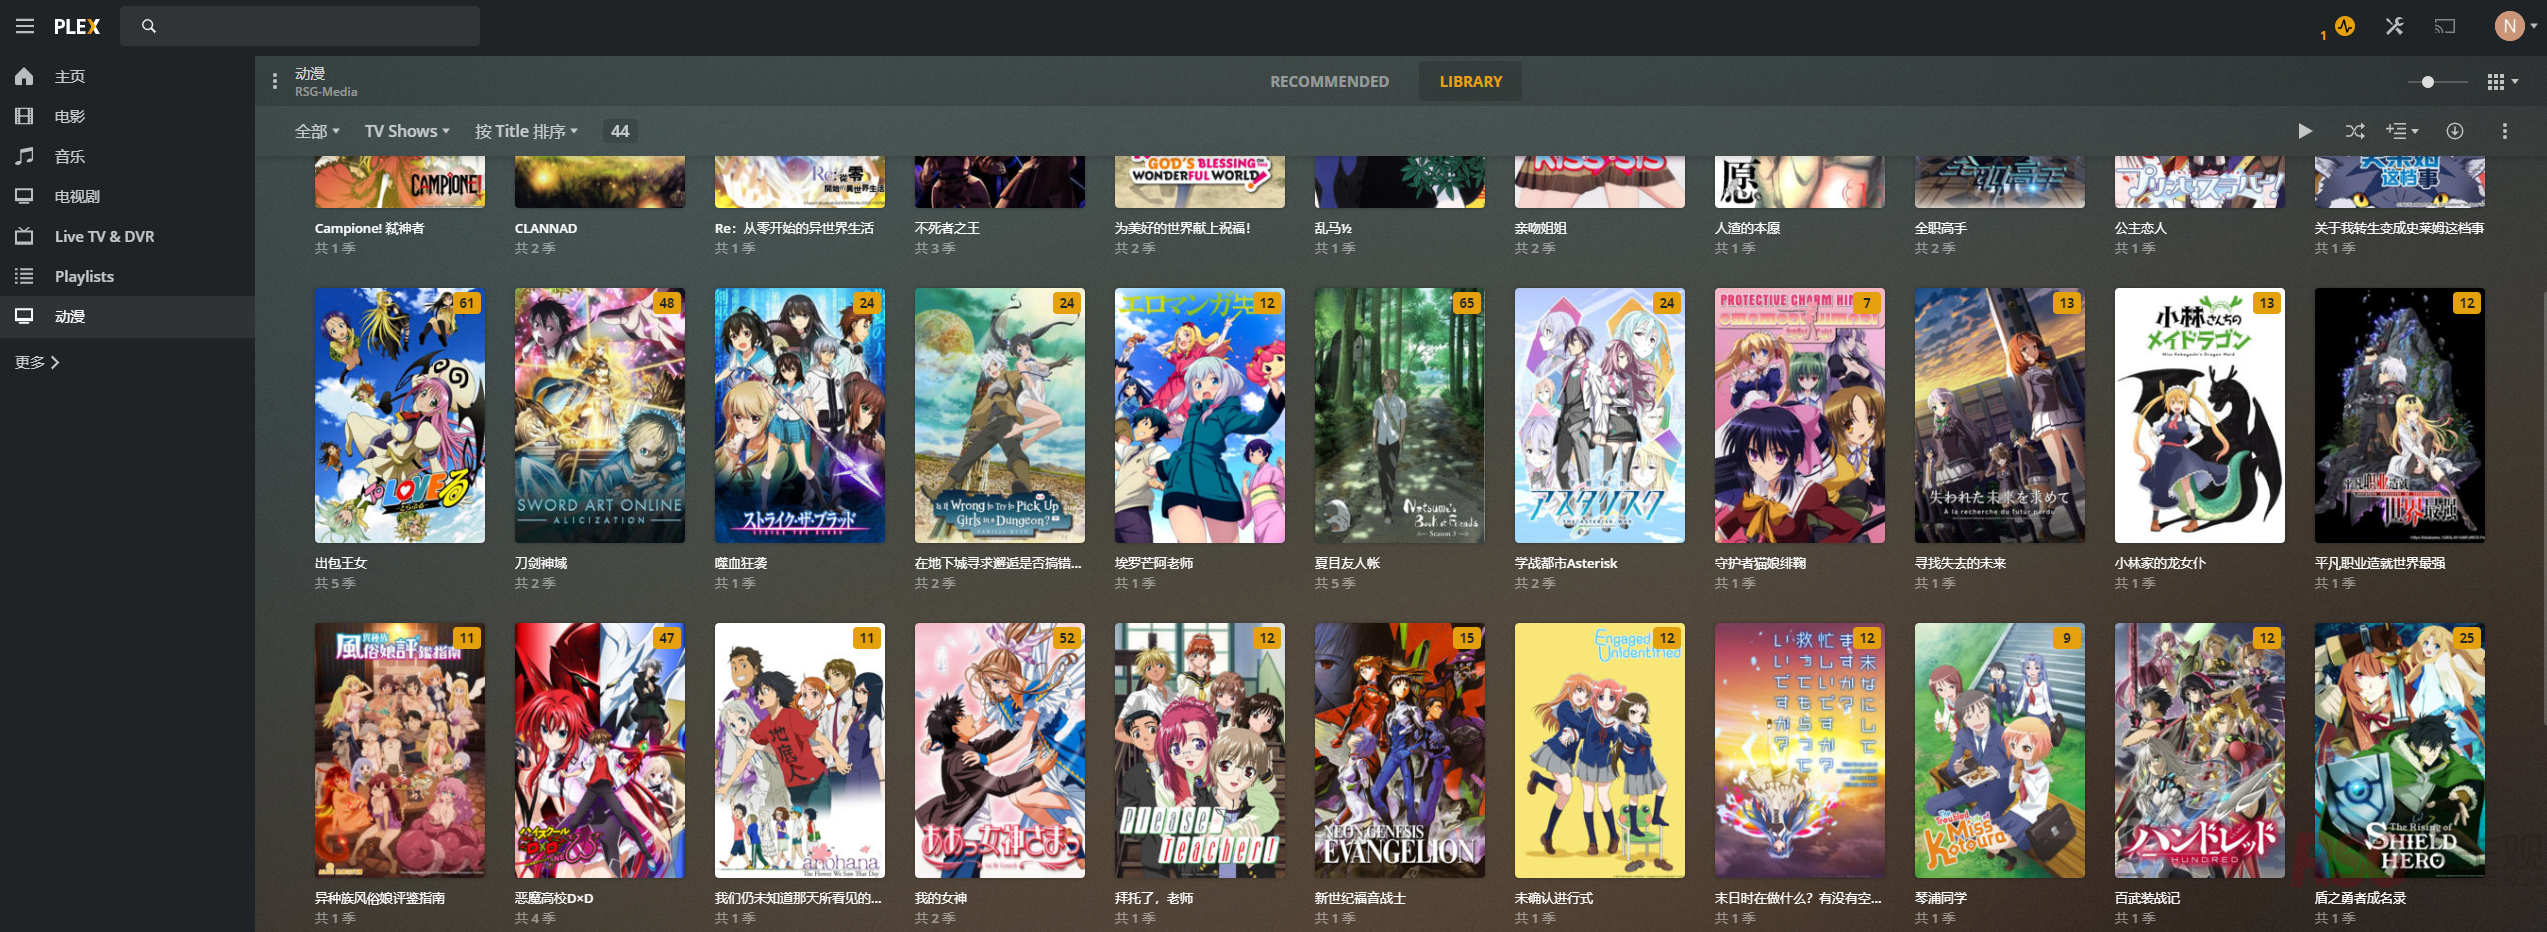Open the Sword Art Online Alicization poster

(599, 415)
